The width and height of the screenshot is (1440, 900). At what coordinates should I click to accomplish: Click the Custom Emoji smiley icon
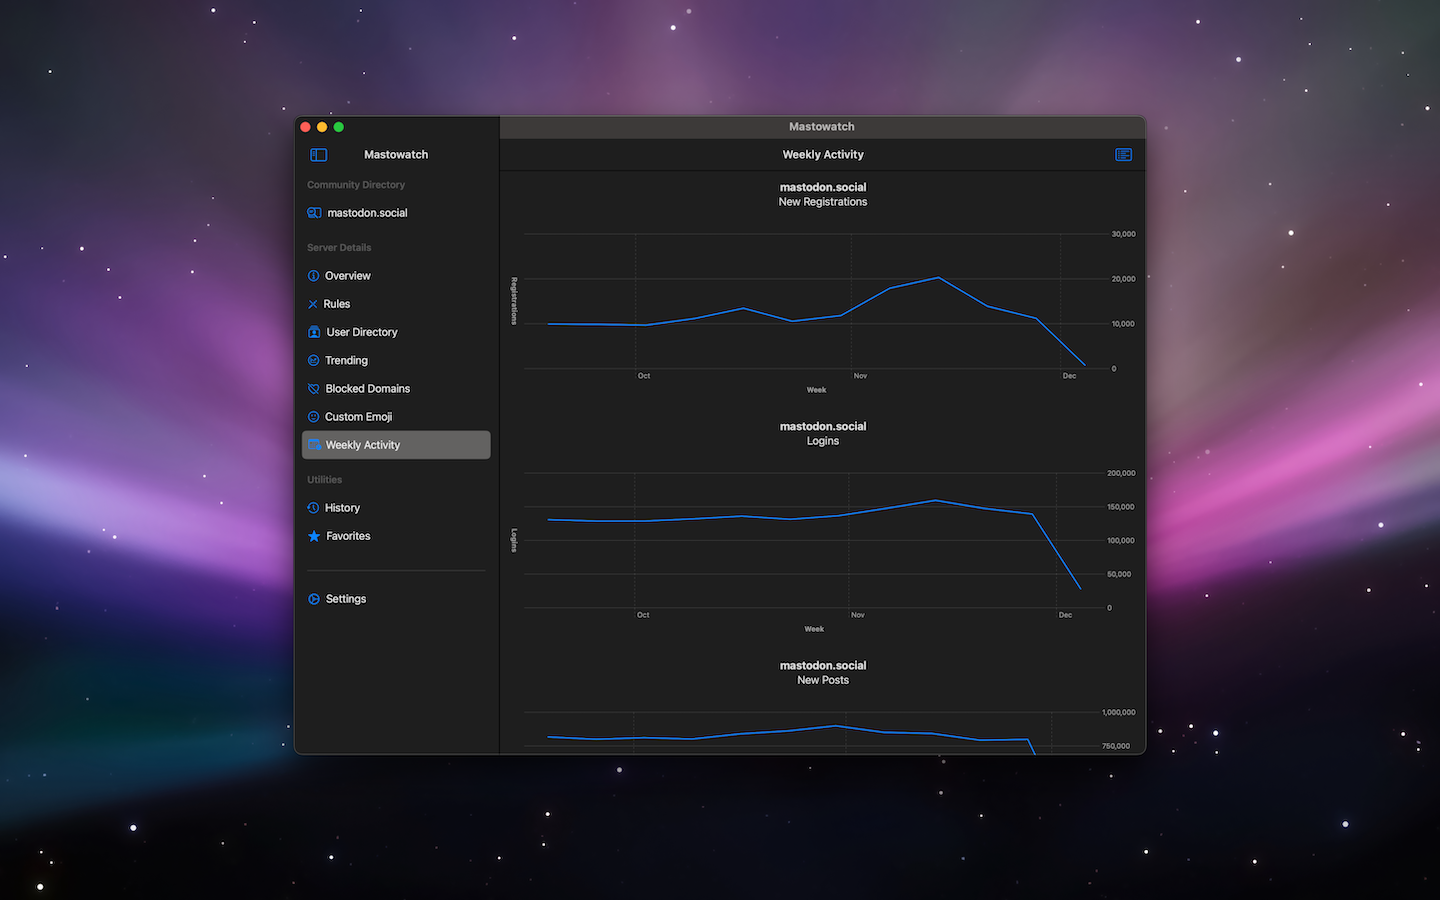click(x=313, y=417)
